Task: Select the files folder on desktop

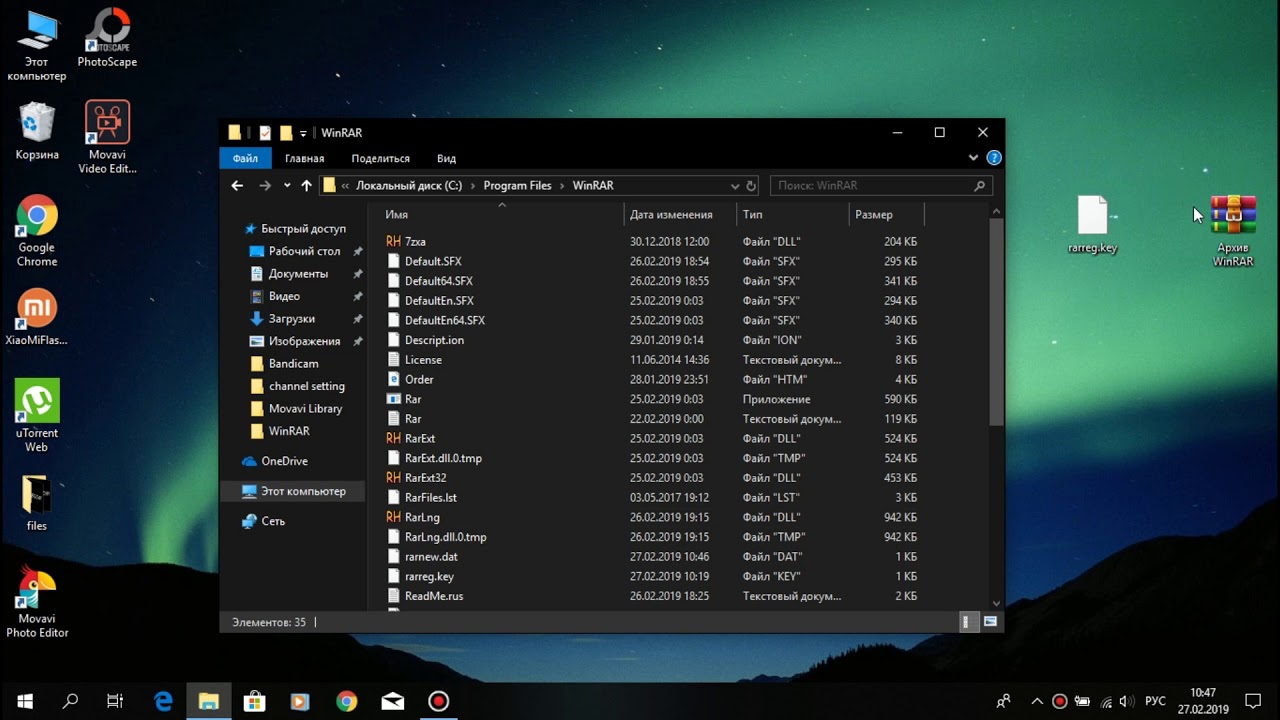Action: click(37, 503)
